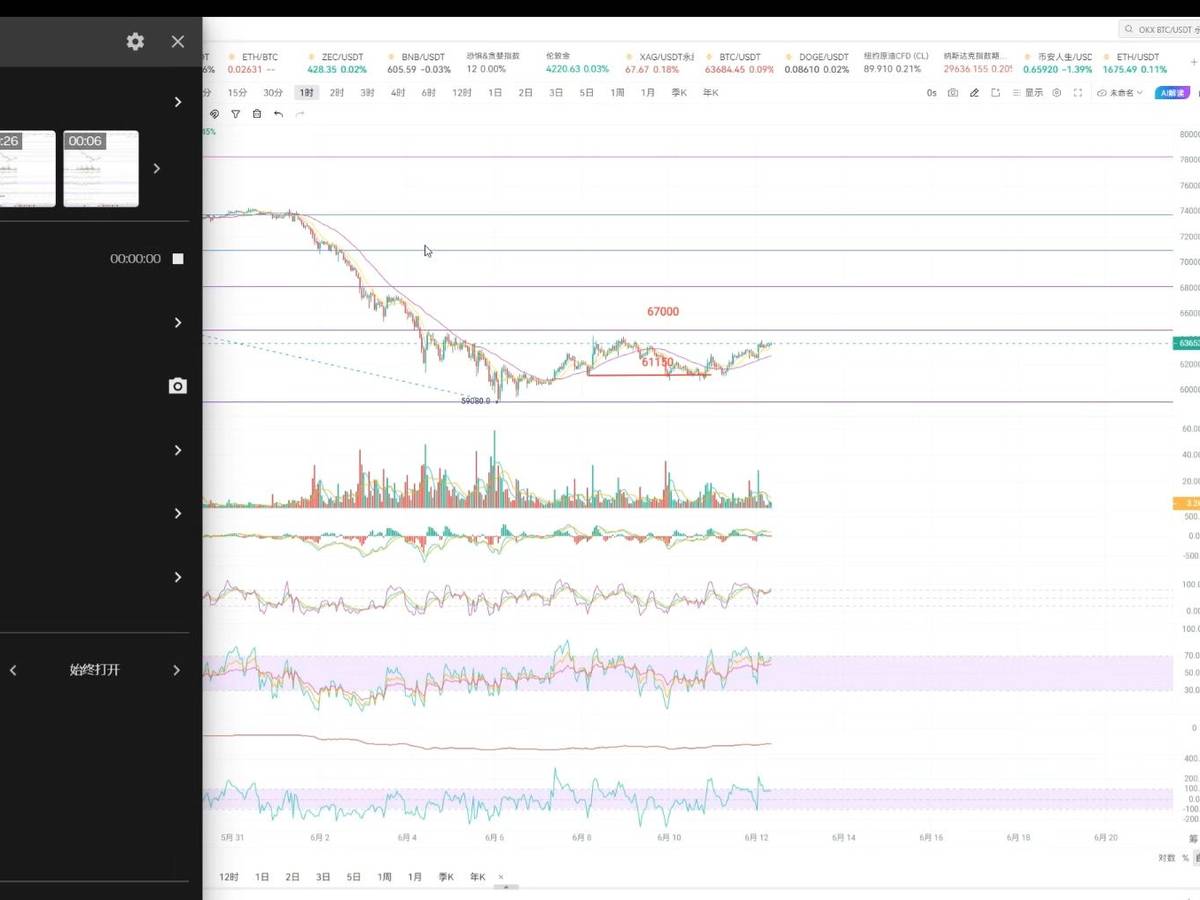Image resolution: width=1200 pixels, height=900 pixels.
Task: Click the 59080.0 low price label
Action: point(476,401)
